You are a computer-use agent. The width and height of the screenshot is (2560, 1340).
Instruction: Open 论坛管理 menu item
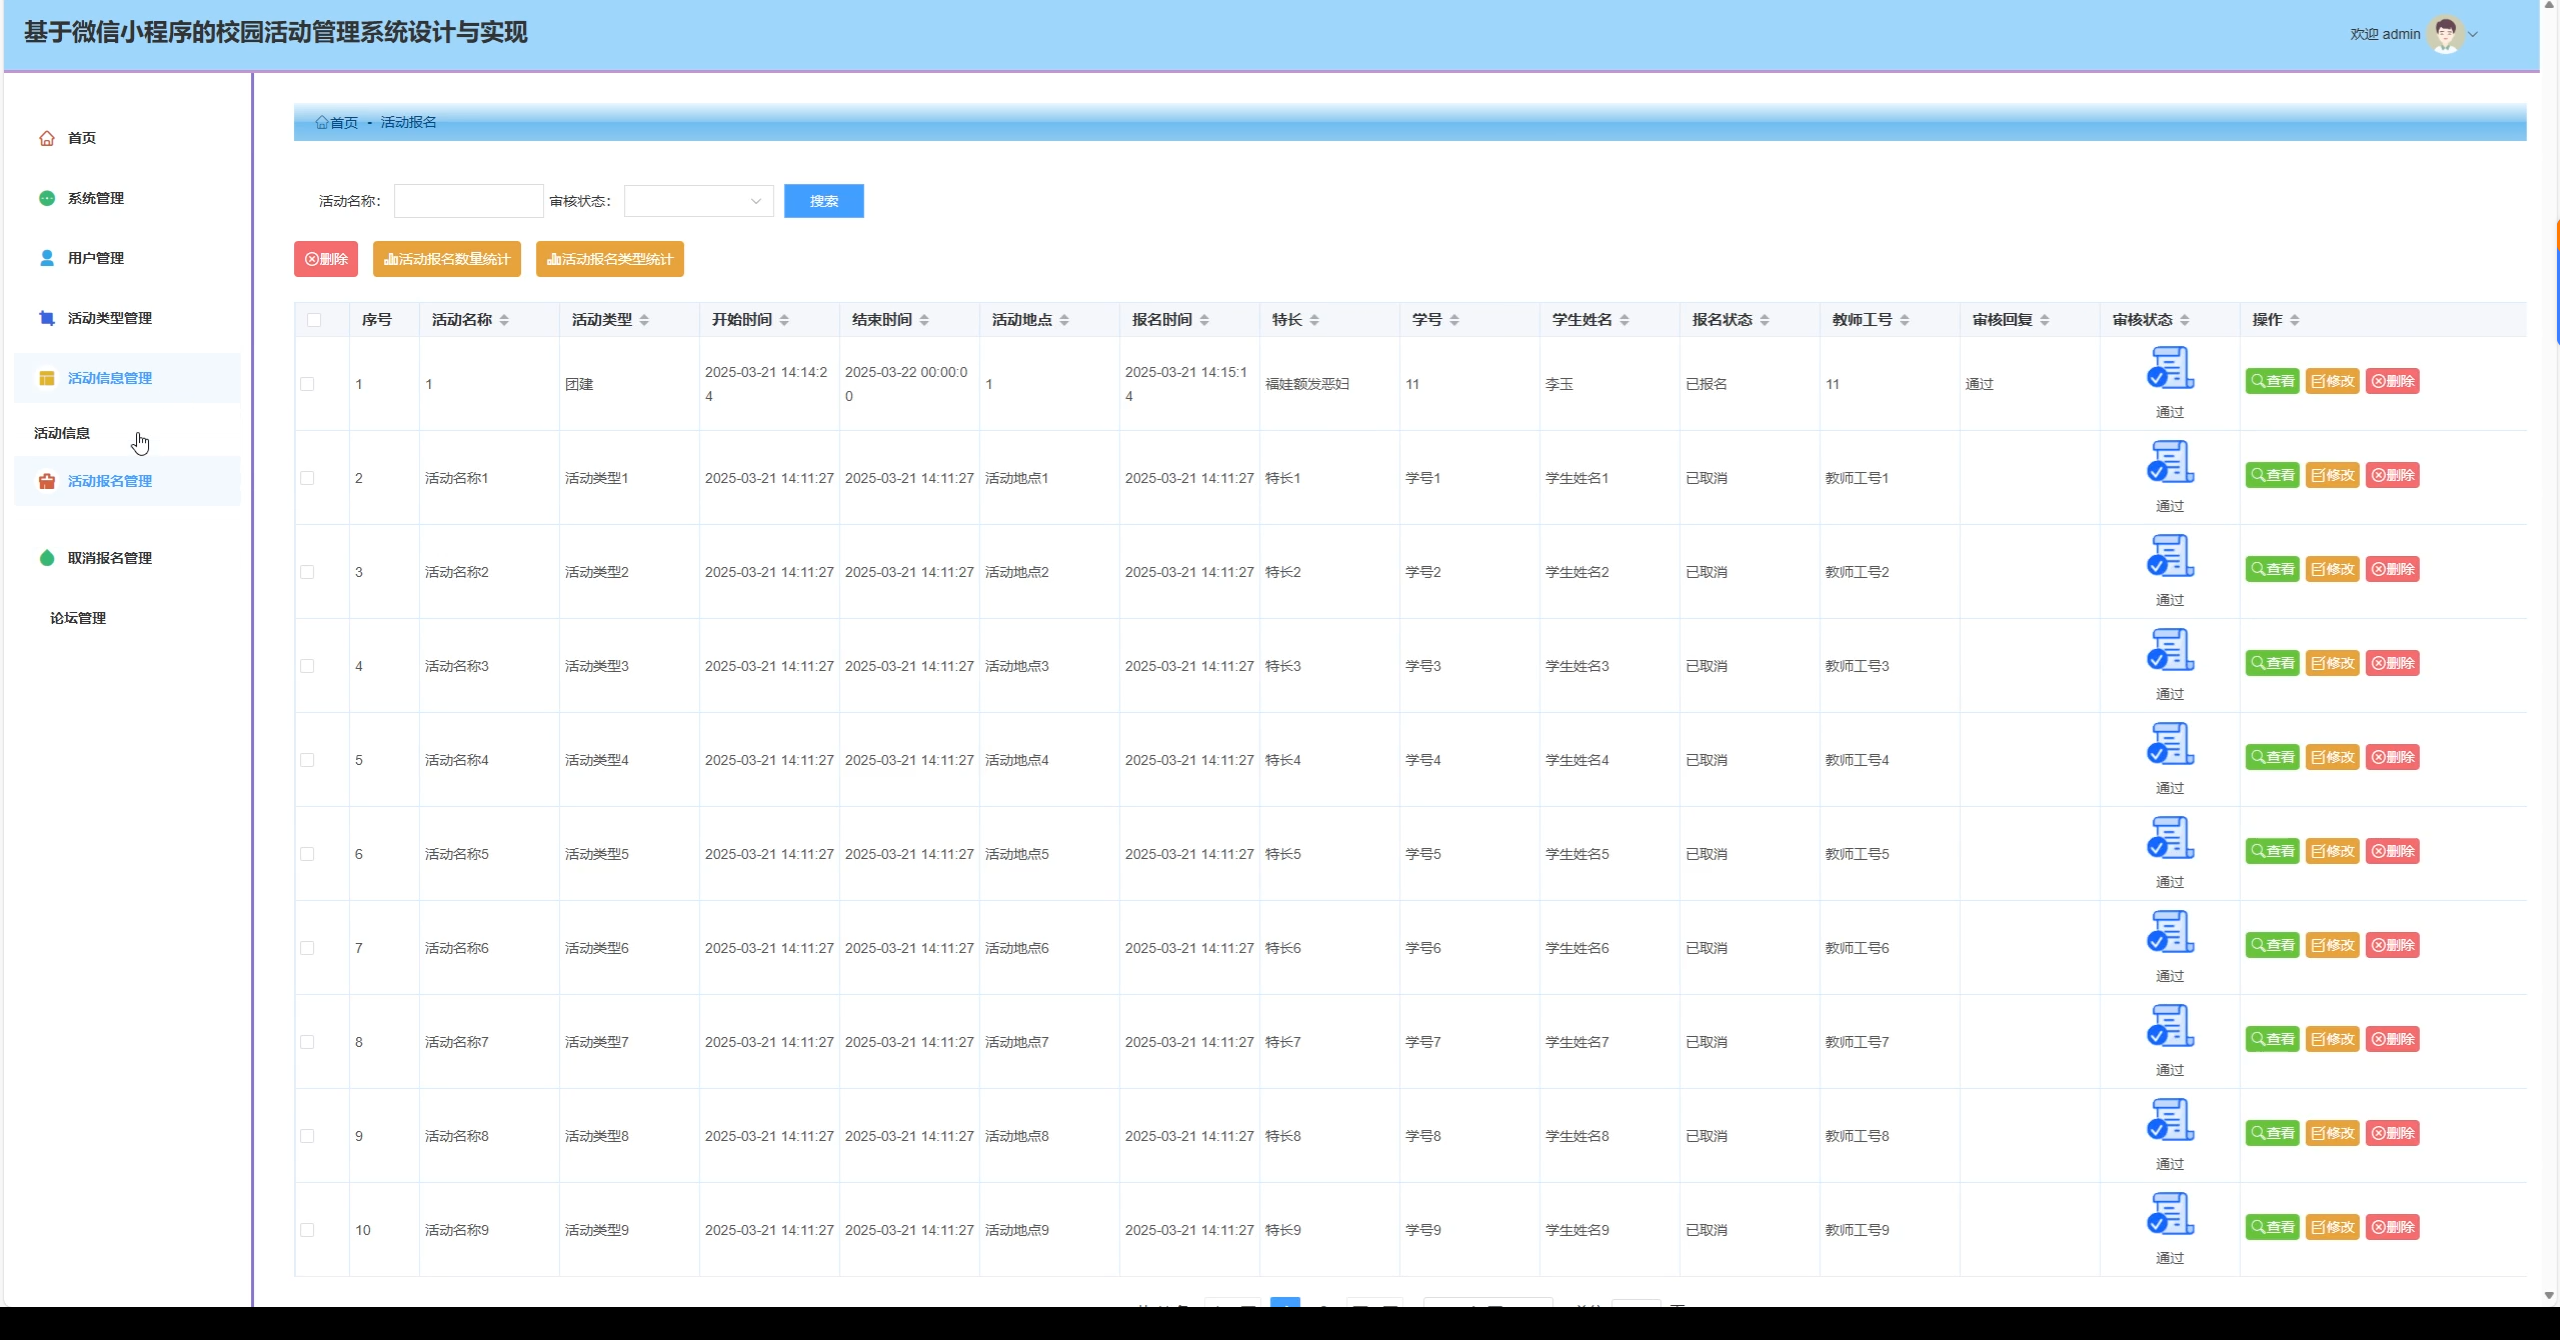[x=78, y=618]
